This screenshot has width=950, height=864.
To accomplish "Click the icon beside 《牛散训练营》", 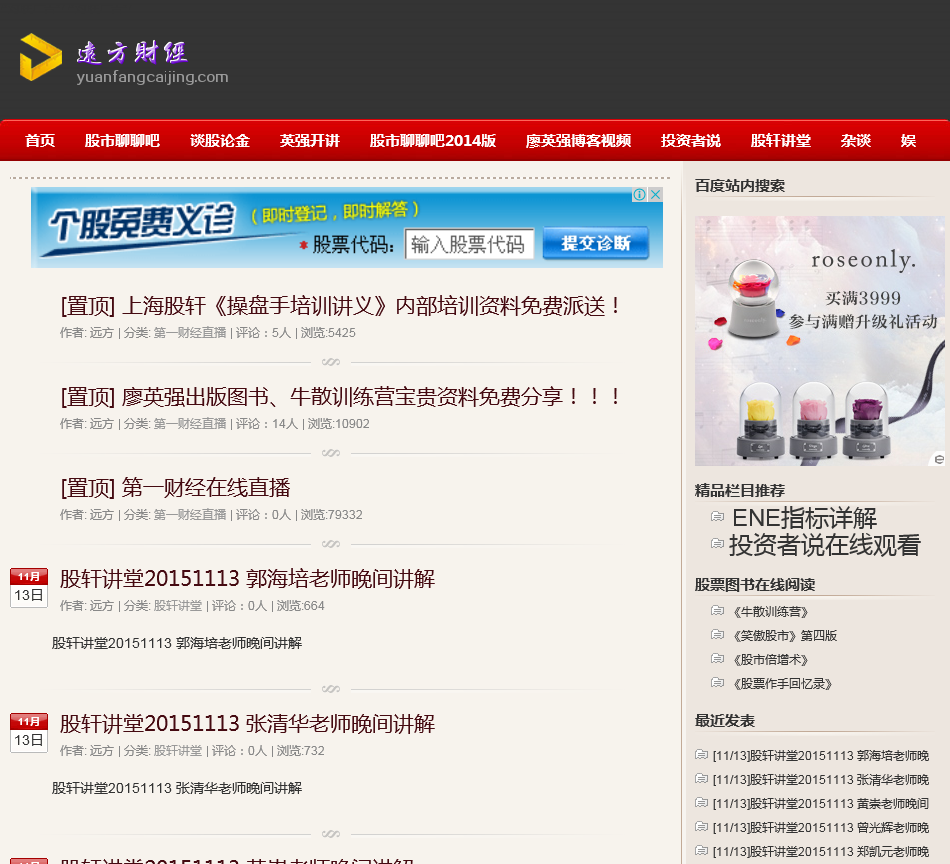I will [717, 610].
